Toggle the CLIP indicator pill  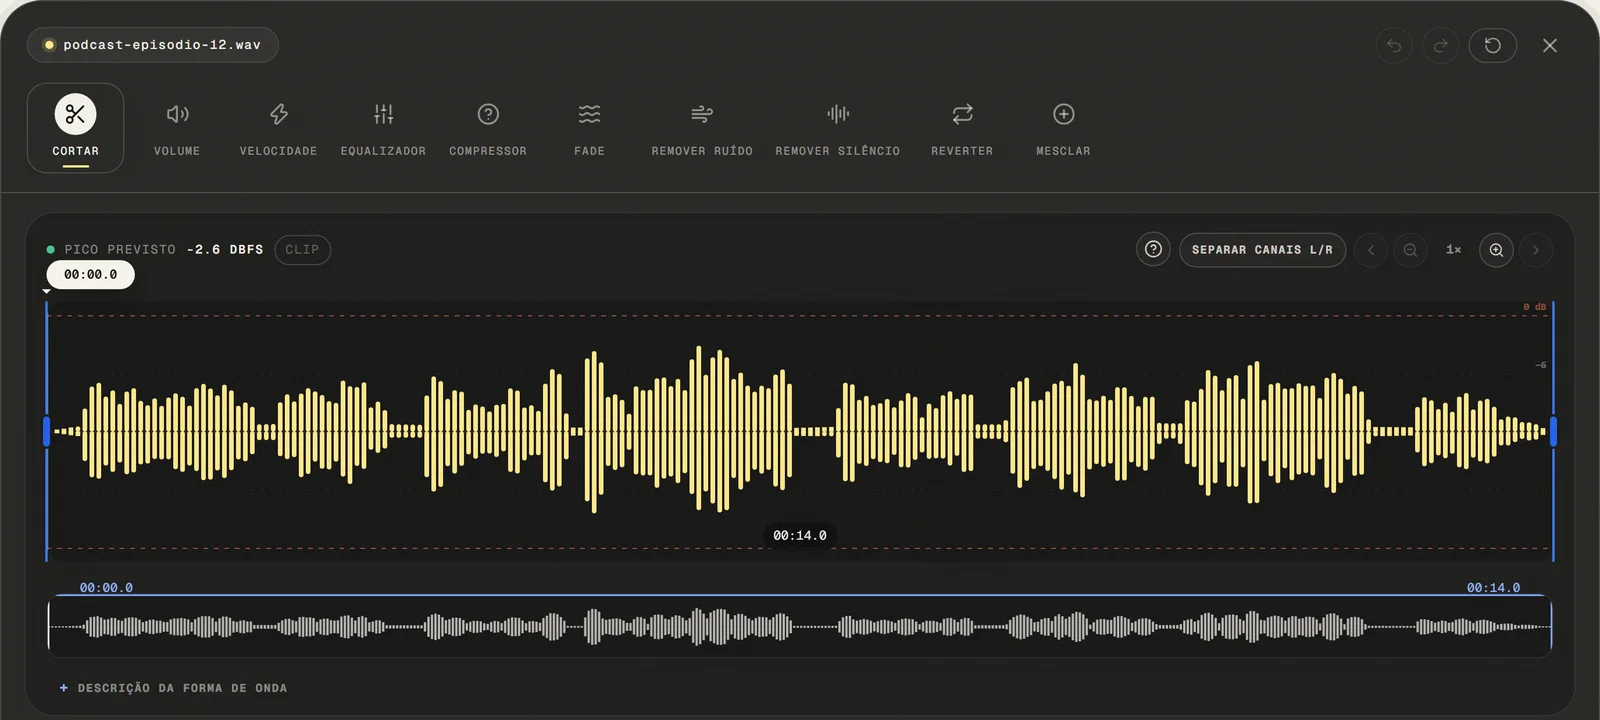point(302,249)
